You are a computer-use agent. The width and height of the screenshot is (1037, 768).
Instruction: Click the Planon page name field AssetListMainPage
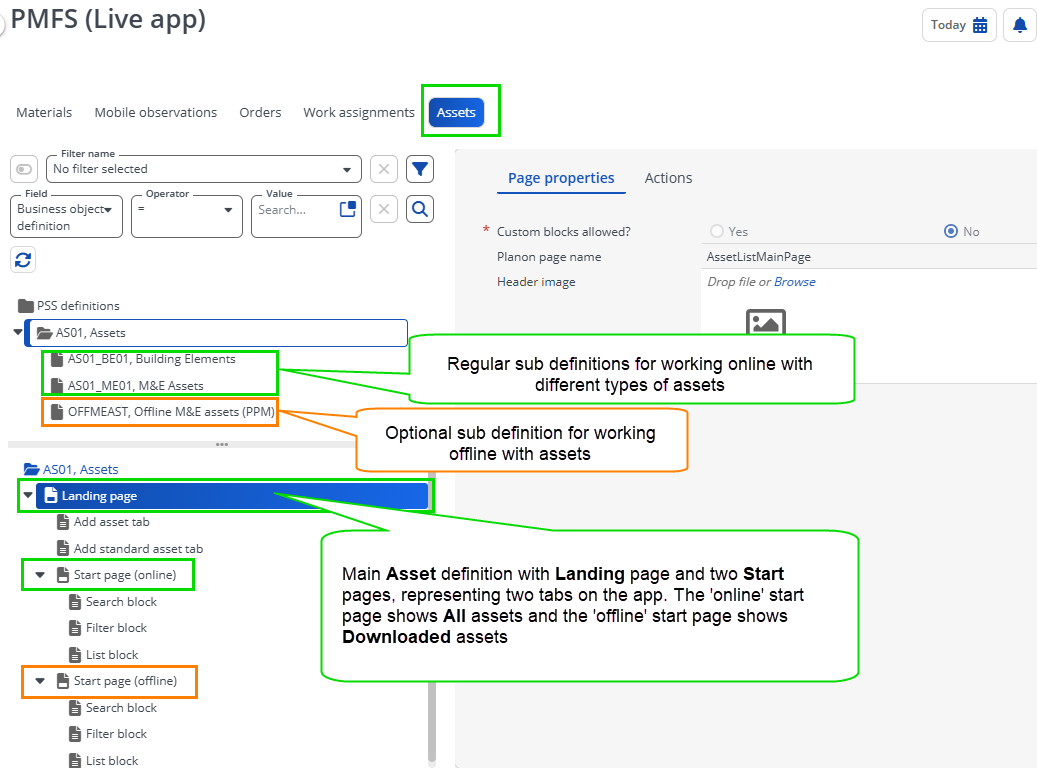point(869,257)
